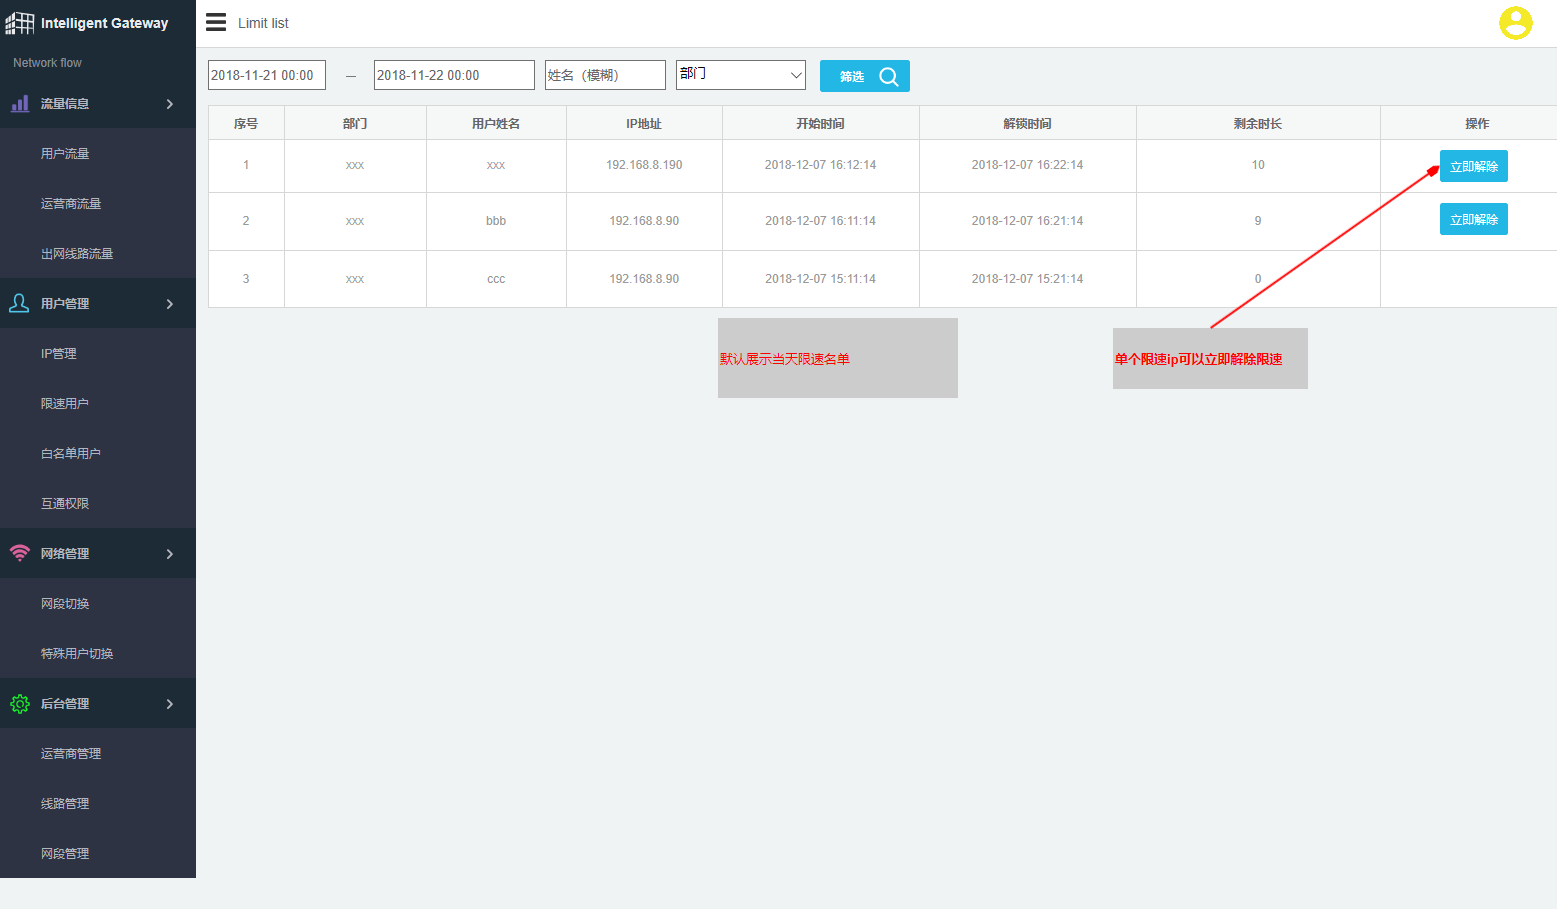This screenshot has width=1557, height=909.
Task: Click 立即解除 for IP 192.168.8.190
Action: [1473, 166]
